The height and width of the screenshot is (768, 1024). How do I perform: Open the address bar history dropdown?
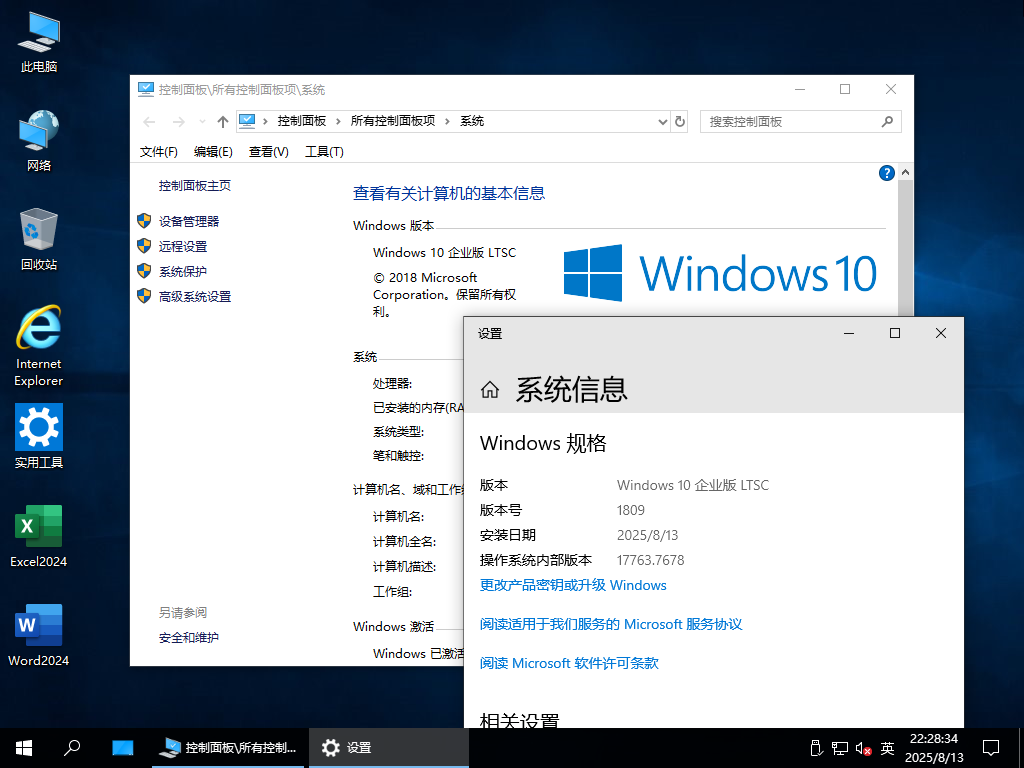click(x=662, y=121)
